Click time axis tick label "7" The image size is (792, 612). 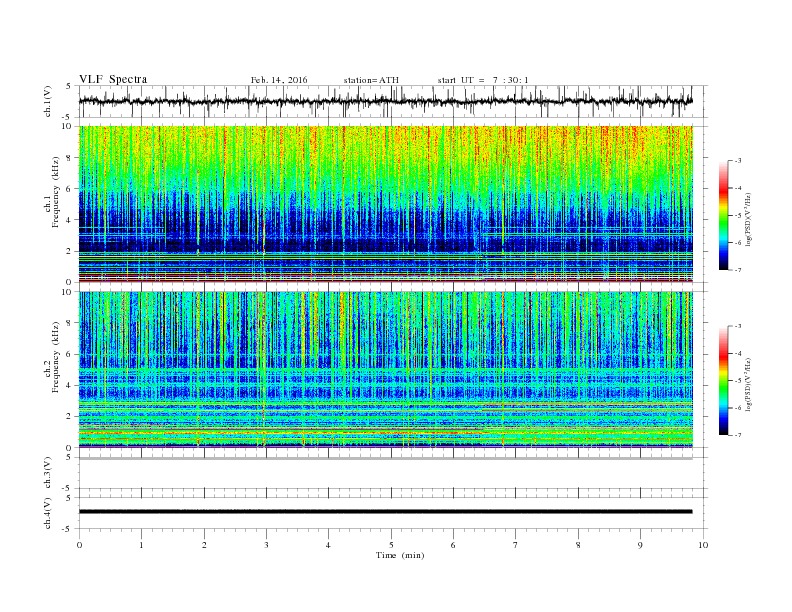point(516,545)
